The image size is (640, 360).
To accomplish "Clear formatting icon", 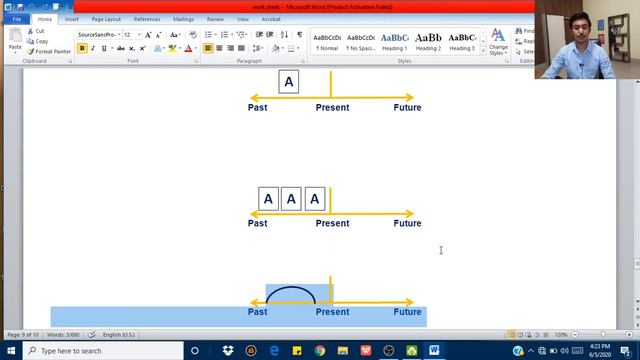I will pyautogui.click(x=193, y=35).
